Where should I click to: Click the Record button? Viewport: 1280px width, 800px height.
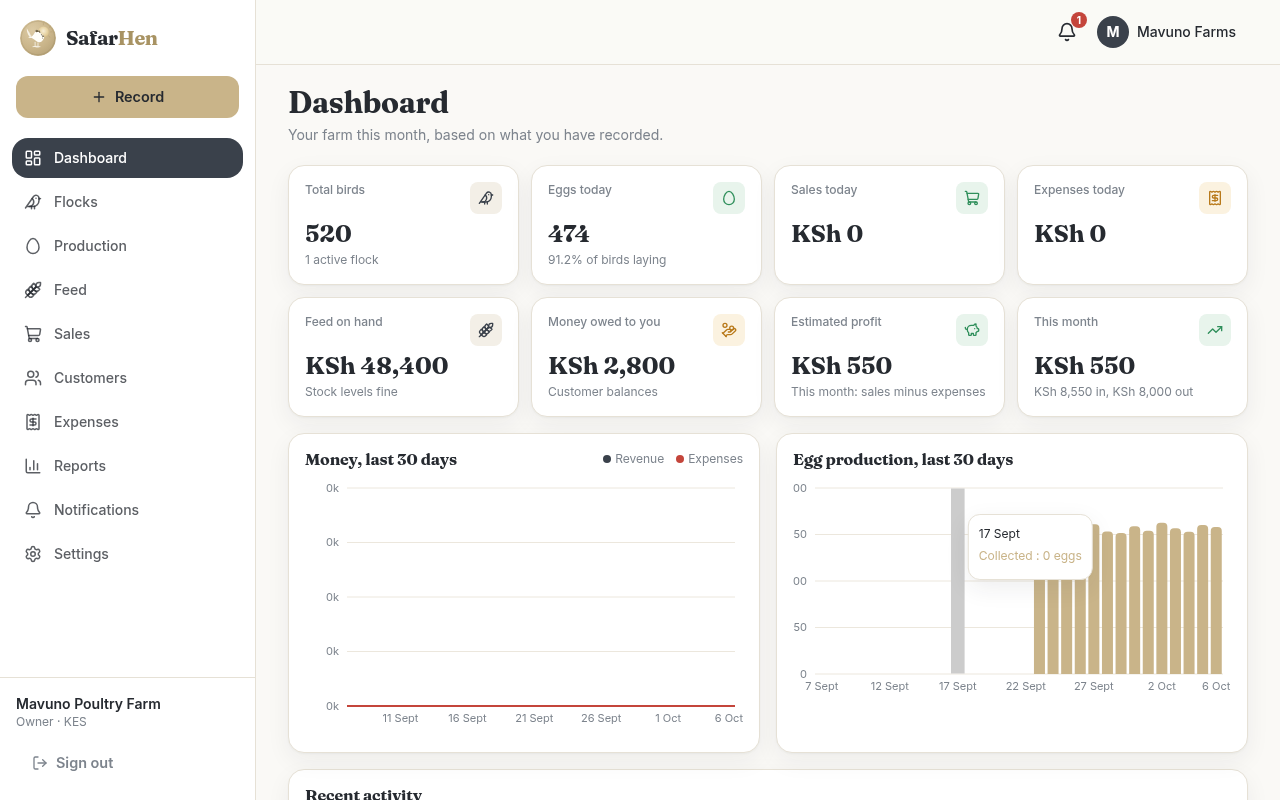pos(127,97)
